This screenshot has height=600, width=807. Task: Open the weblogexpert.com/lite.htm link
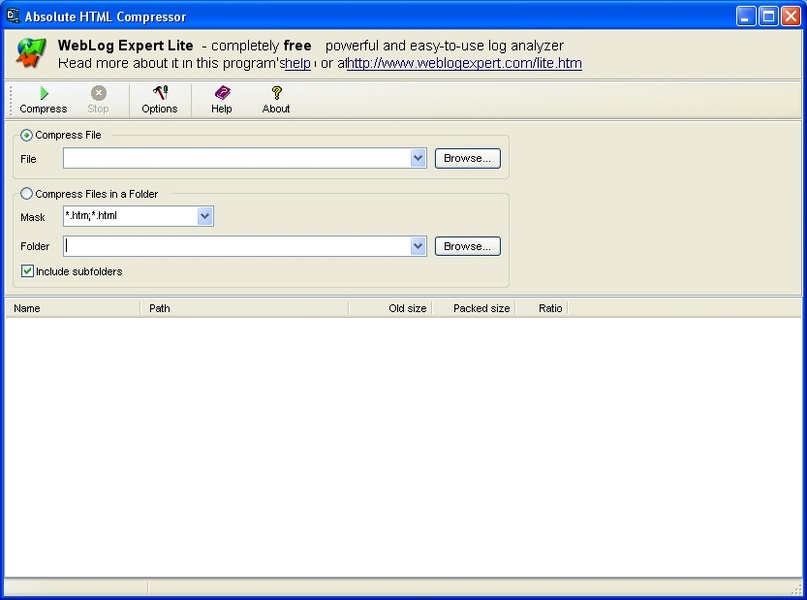click(465, 63)
